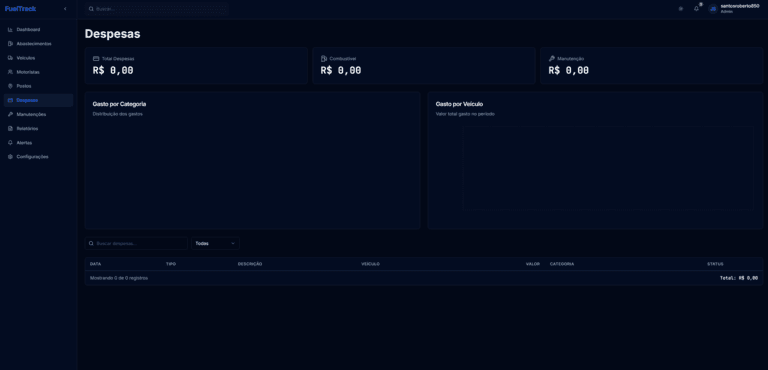Click the user avatar circle
Viewport: 768px width, 370px height.
click(713, 9)
